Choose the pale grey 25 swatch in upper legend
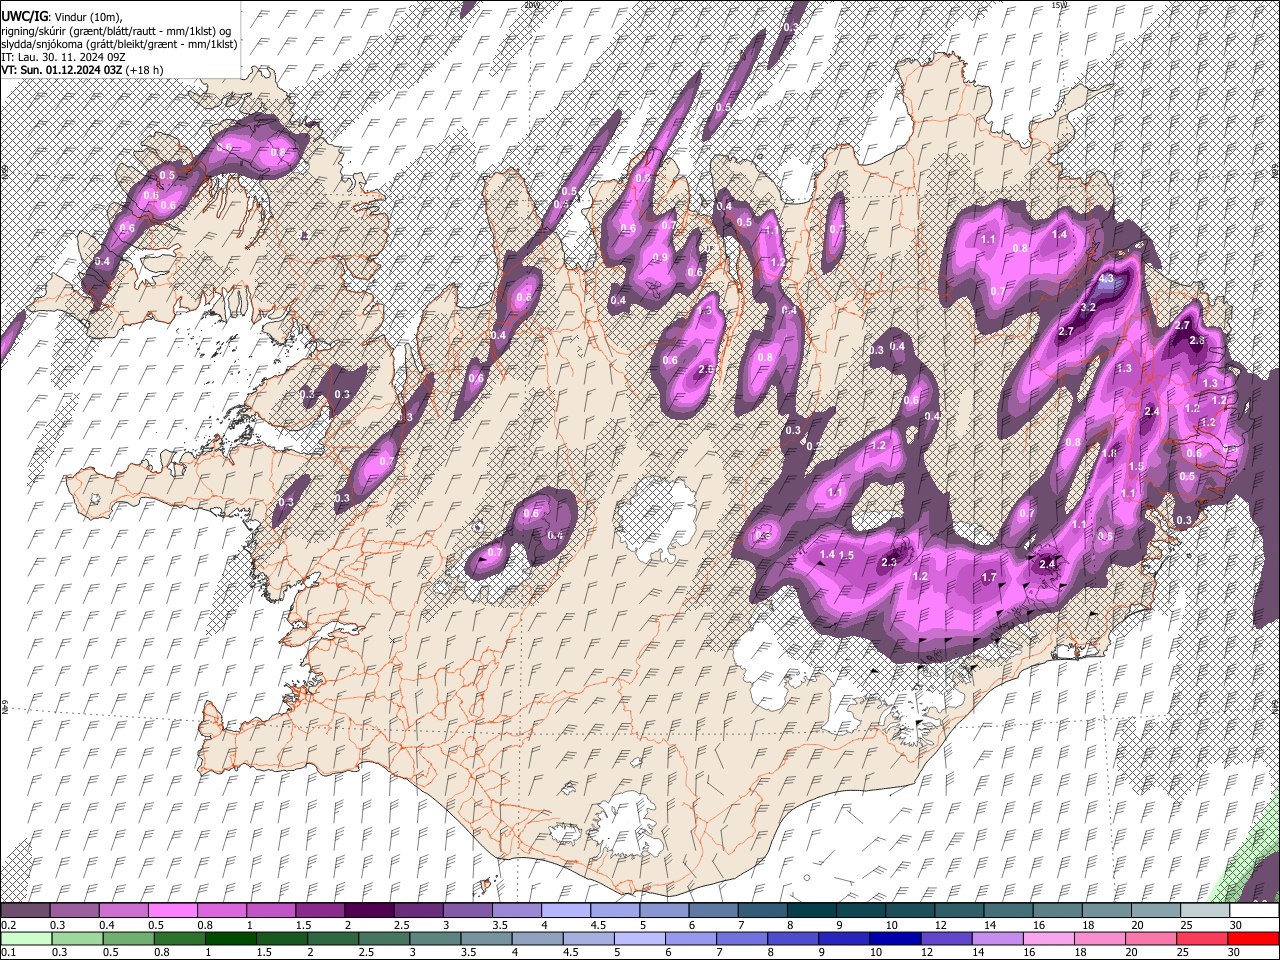Image resolution: width=1280 pixels, height=960 pixels. 1205,910
